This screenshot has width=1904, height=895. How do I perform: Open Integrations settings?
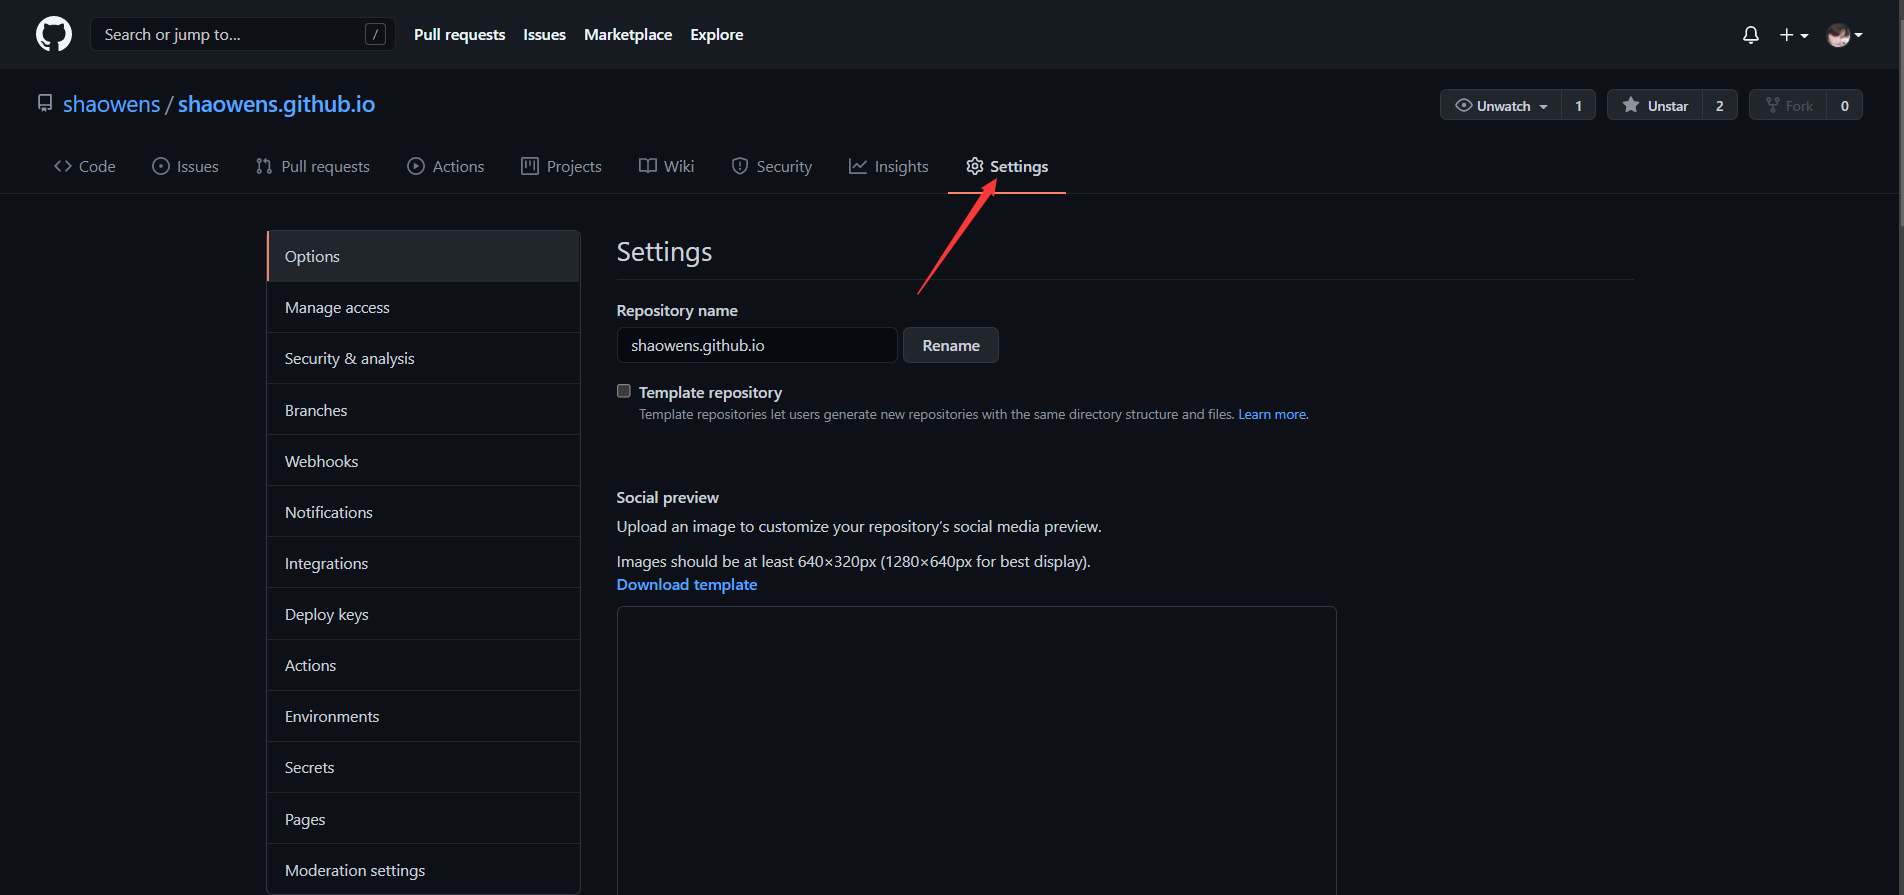(x=423, y=563)
